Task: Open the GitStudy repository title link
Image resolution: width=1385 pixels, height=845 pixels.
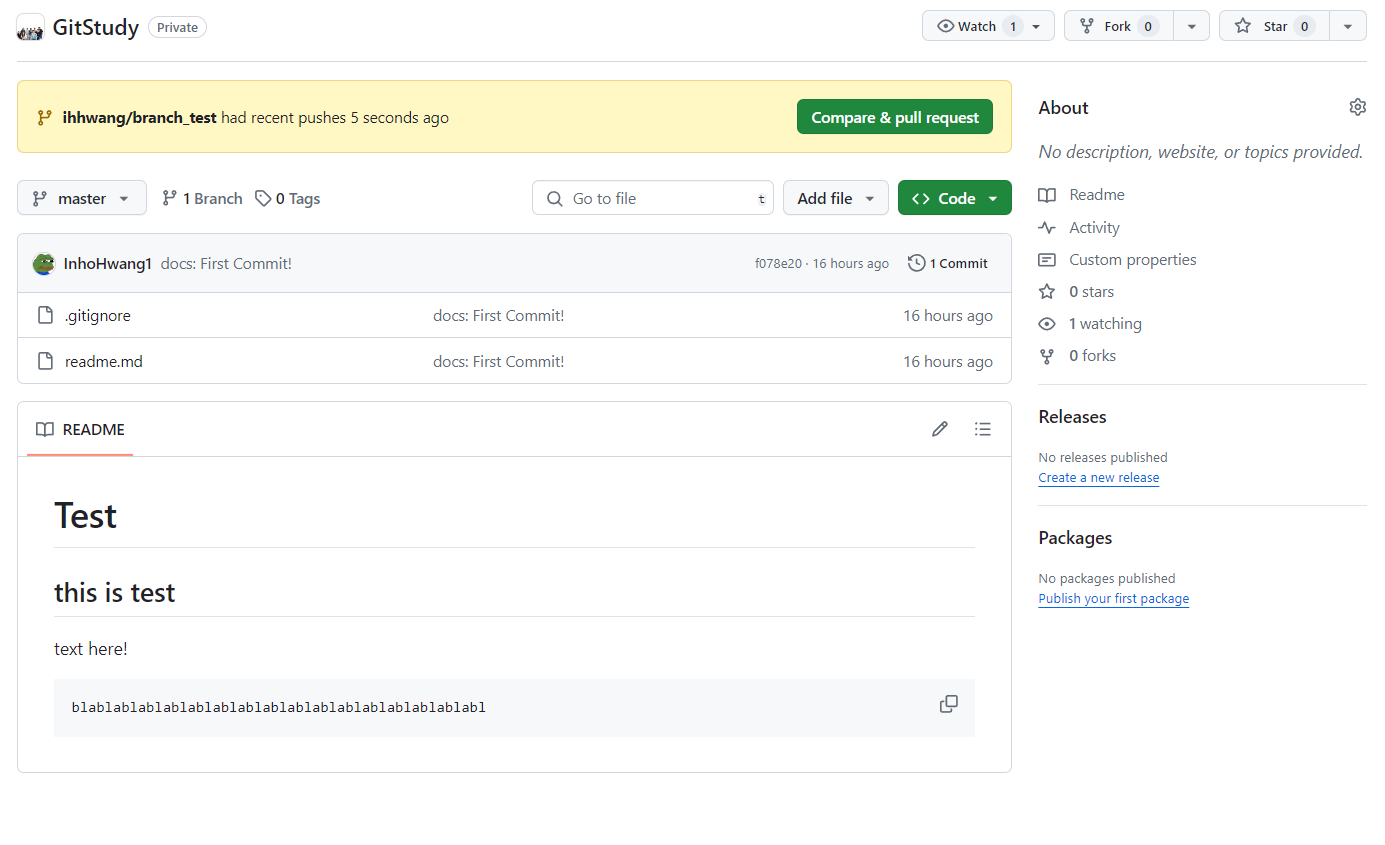Action: tap(96, 27)
